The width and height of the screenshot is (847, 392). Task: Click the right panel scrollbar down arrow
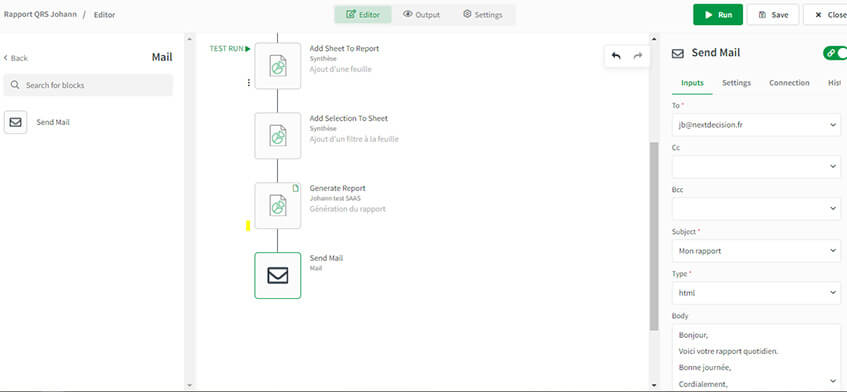click(654, 386)
